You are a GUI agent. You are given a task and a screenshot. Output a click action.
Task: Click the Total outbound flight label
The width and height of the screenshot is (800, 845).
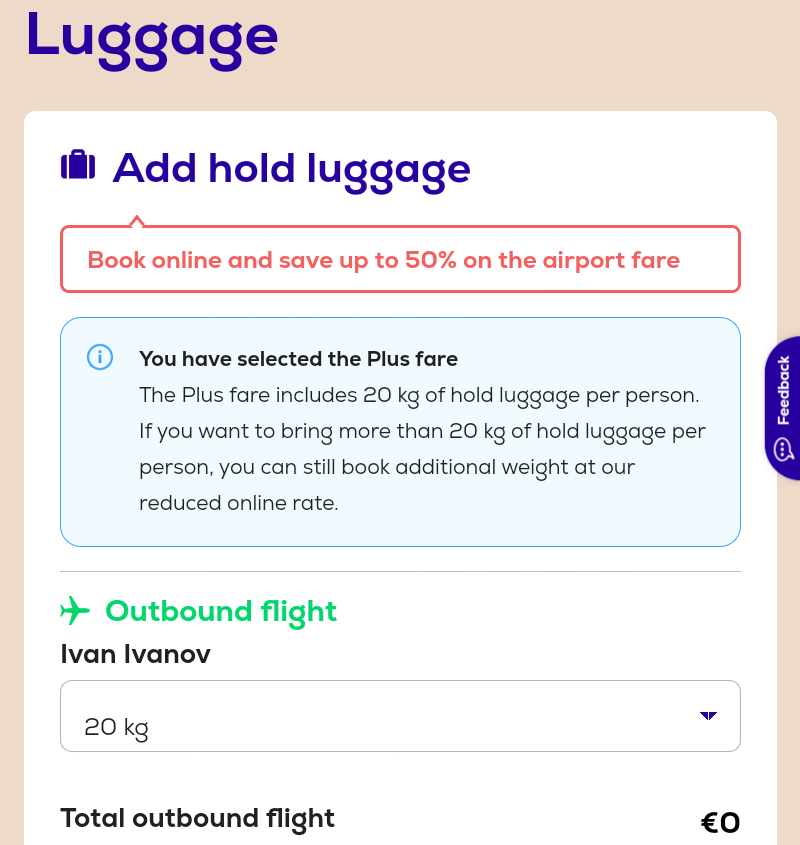197,819
